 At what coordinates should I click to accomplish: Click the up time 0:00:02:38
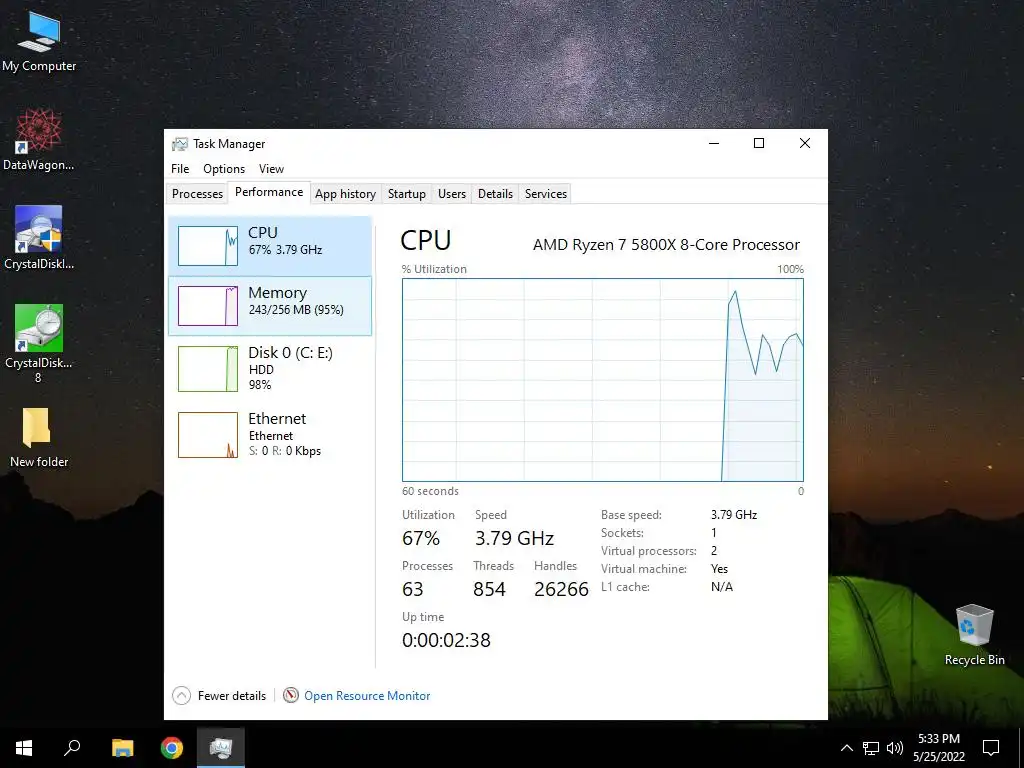(x=446, y=640)
